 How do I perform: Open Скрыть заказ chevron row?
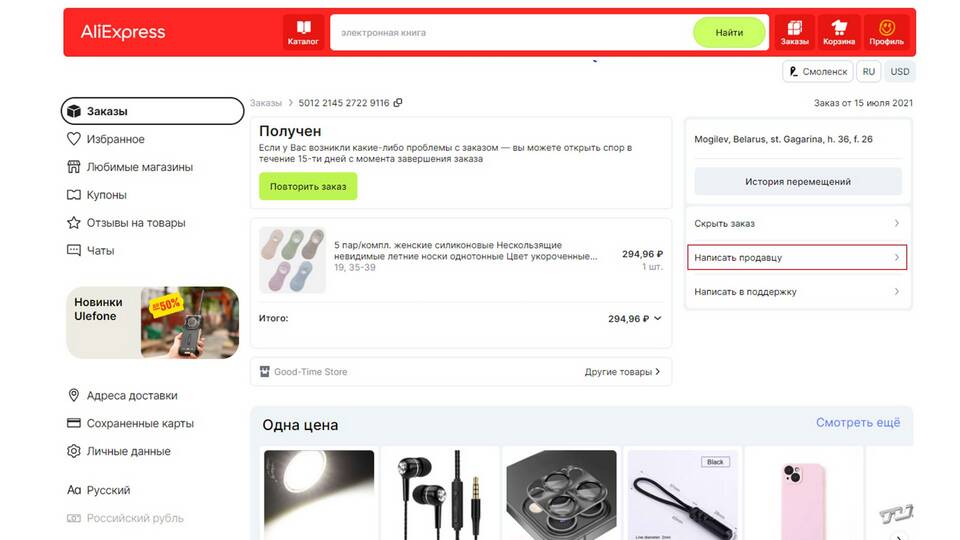click(x=797, y=223)
